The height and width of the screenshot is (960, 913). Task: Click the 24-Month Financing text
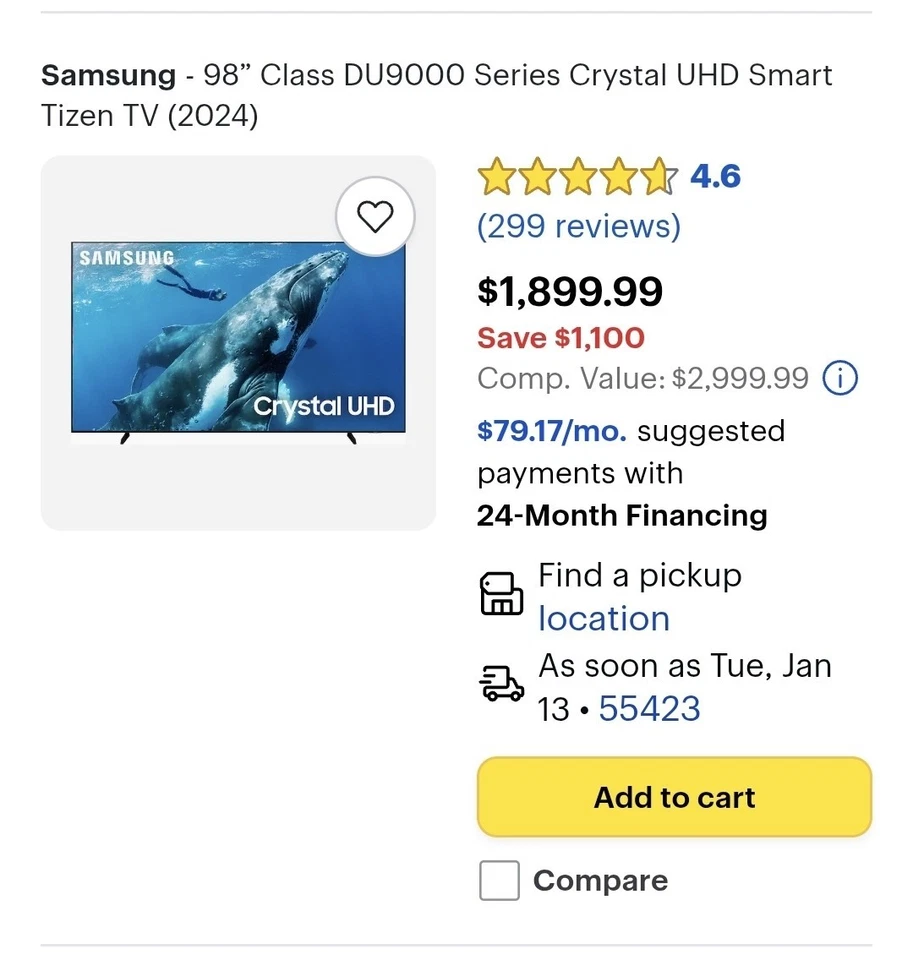[622, 515]
